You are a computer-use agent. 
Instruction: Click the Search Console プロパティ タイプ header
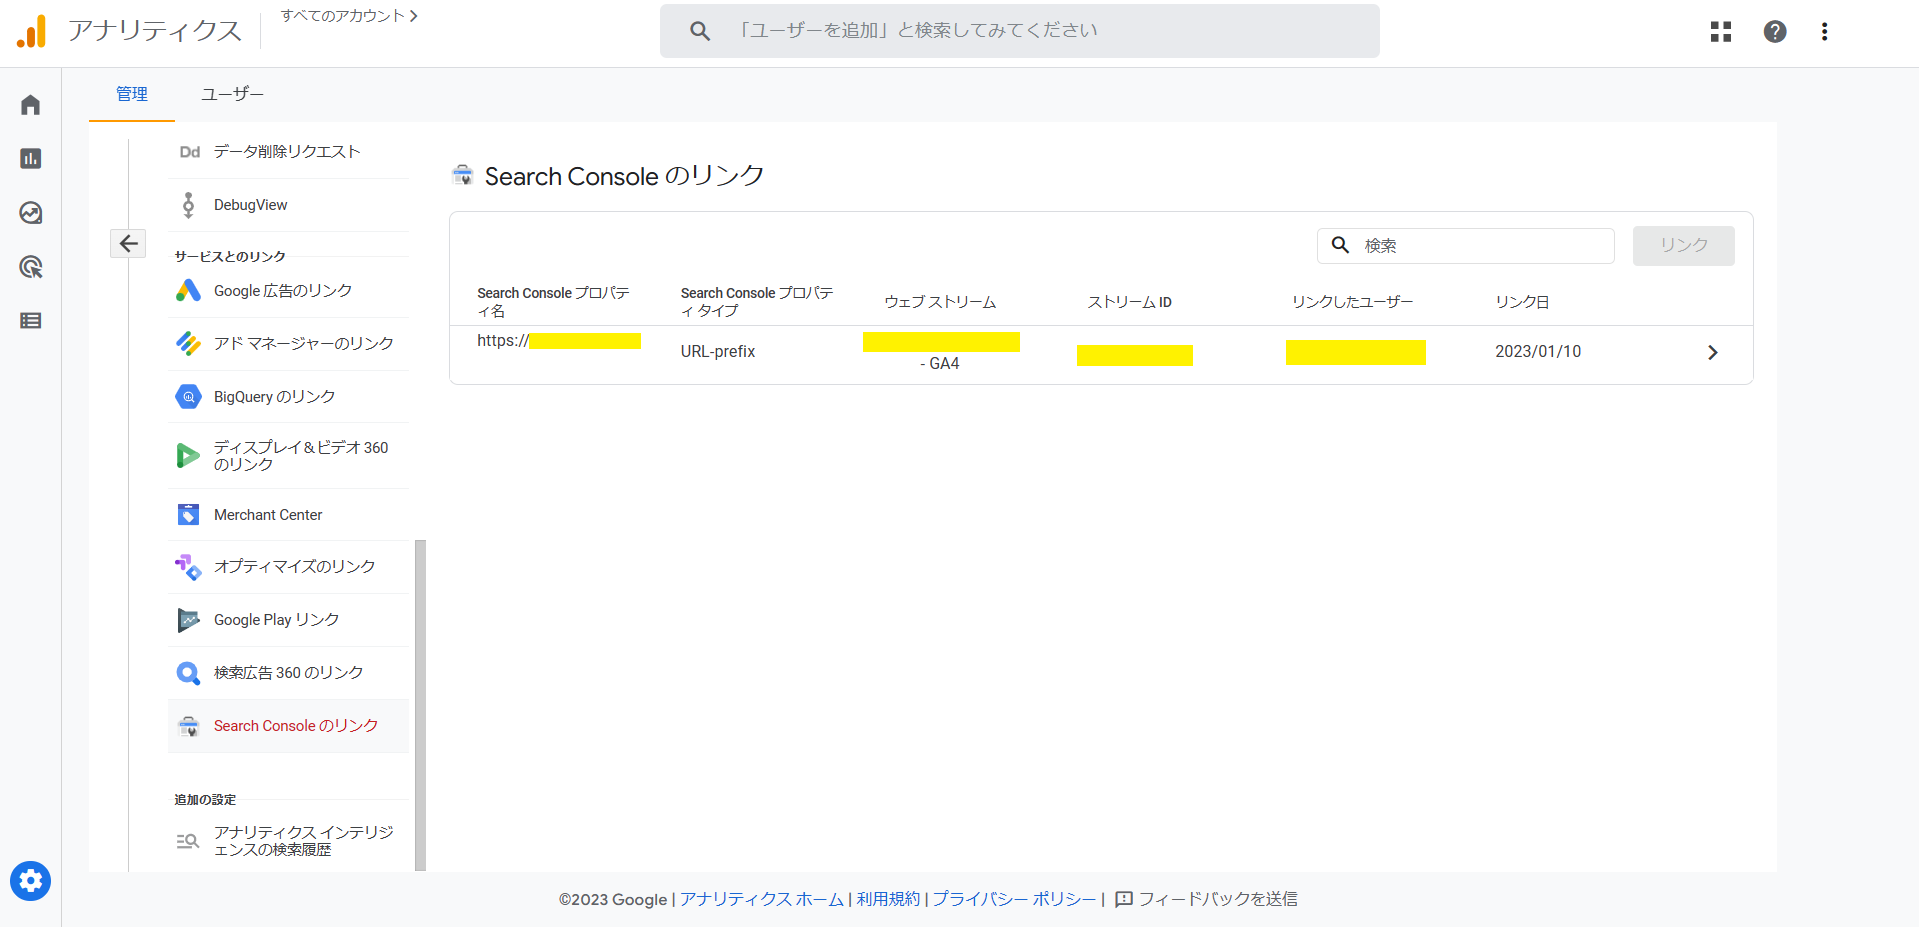(757, 302)
